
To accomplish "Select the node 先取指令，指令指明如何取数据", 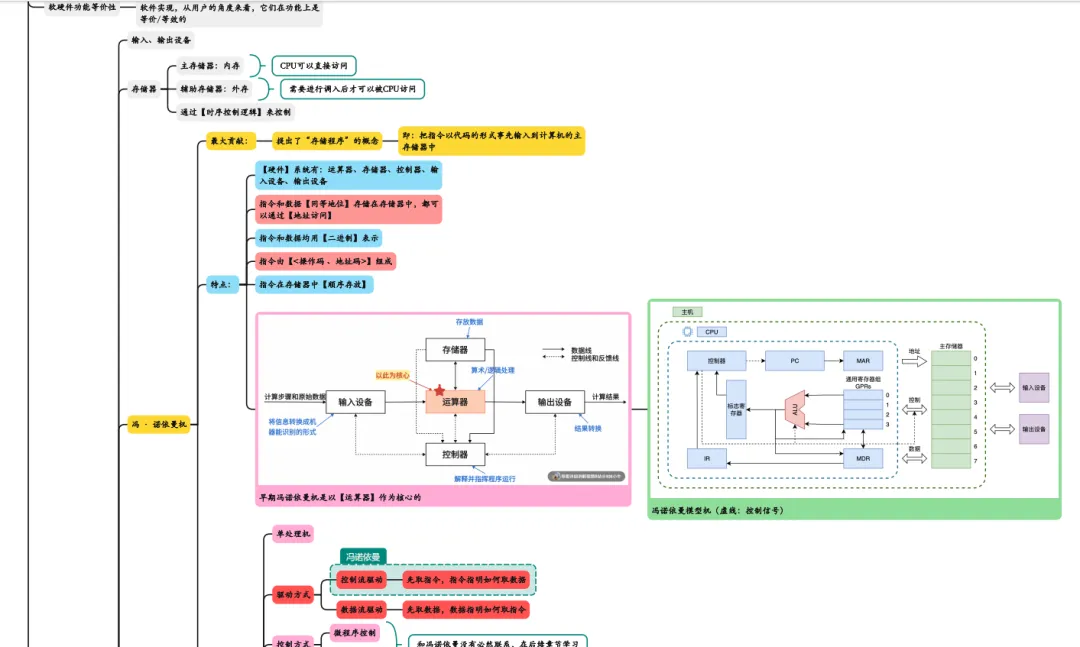I will click(466, 579).
